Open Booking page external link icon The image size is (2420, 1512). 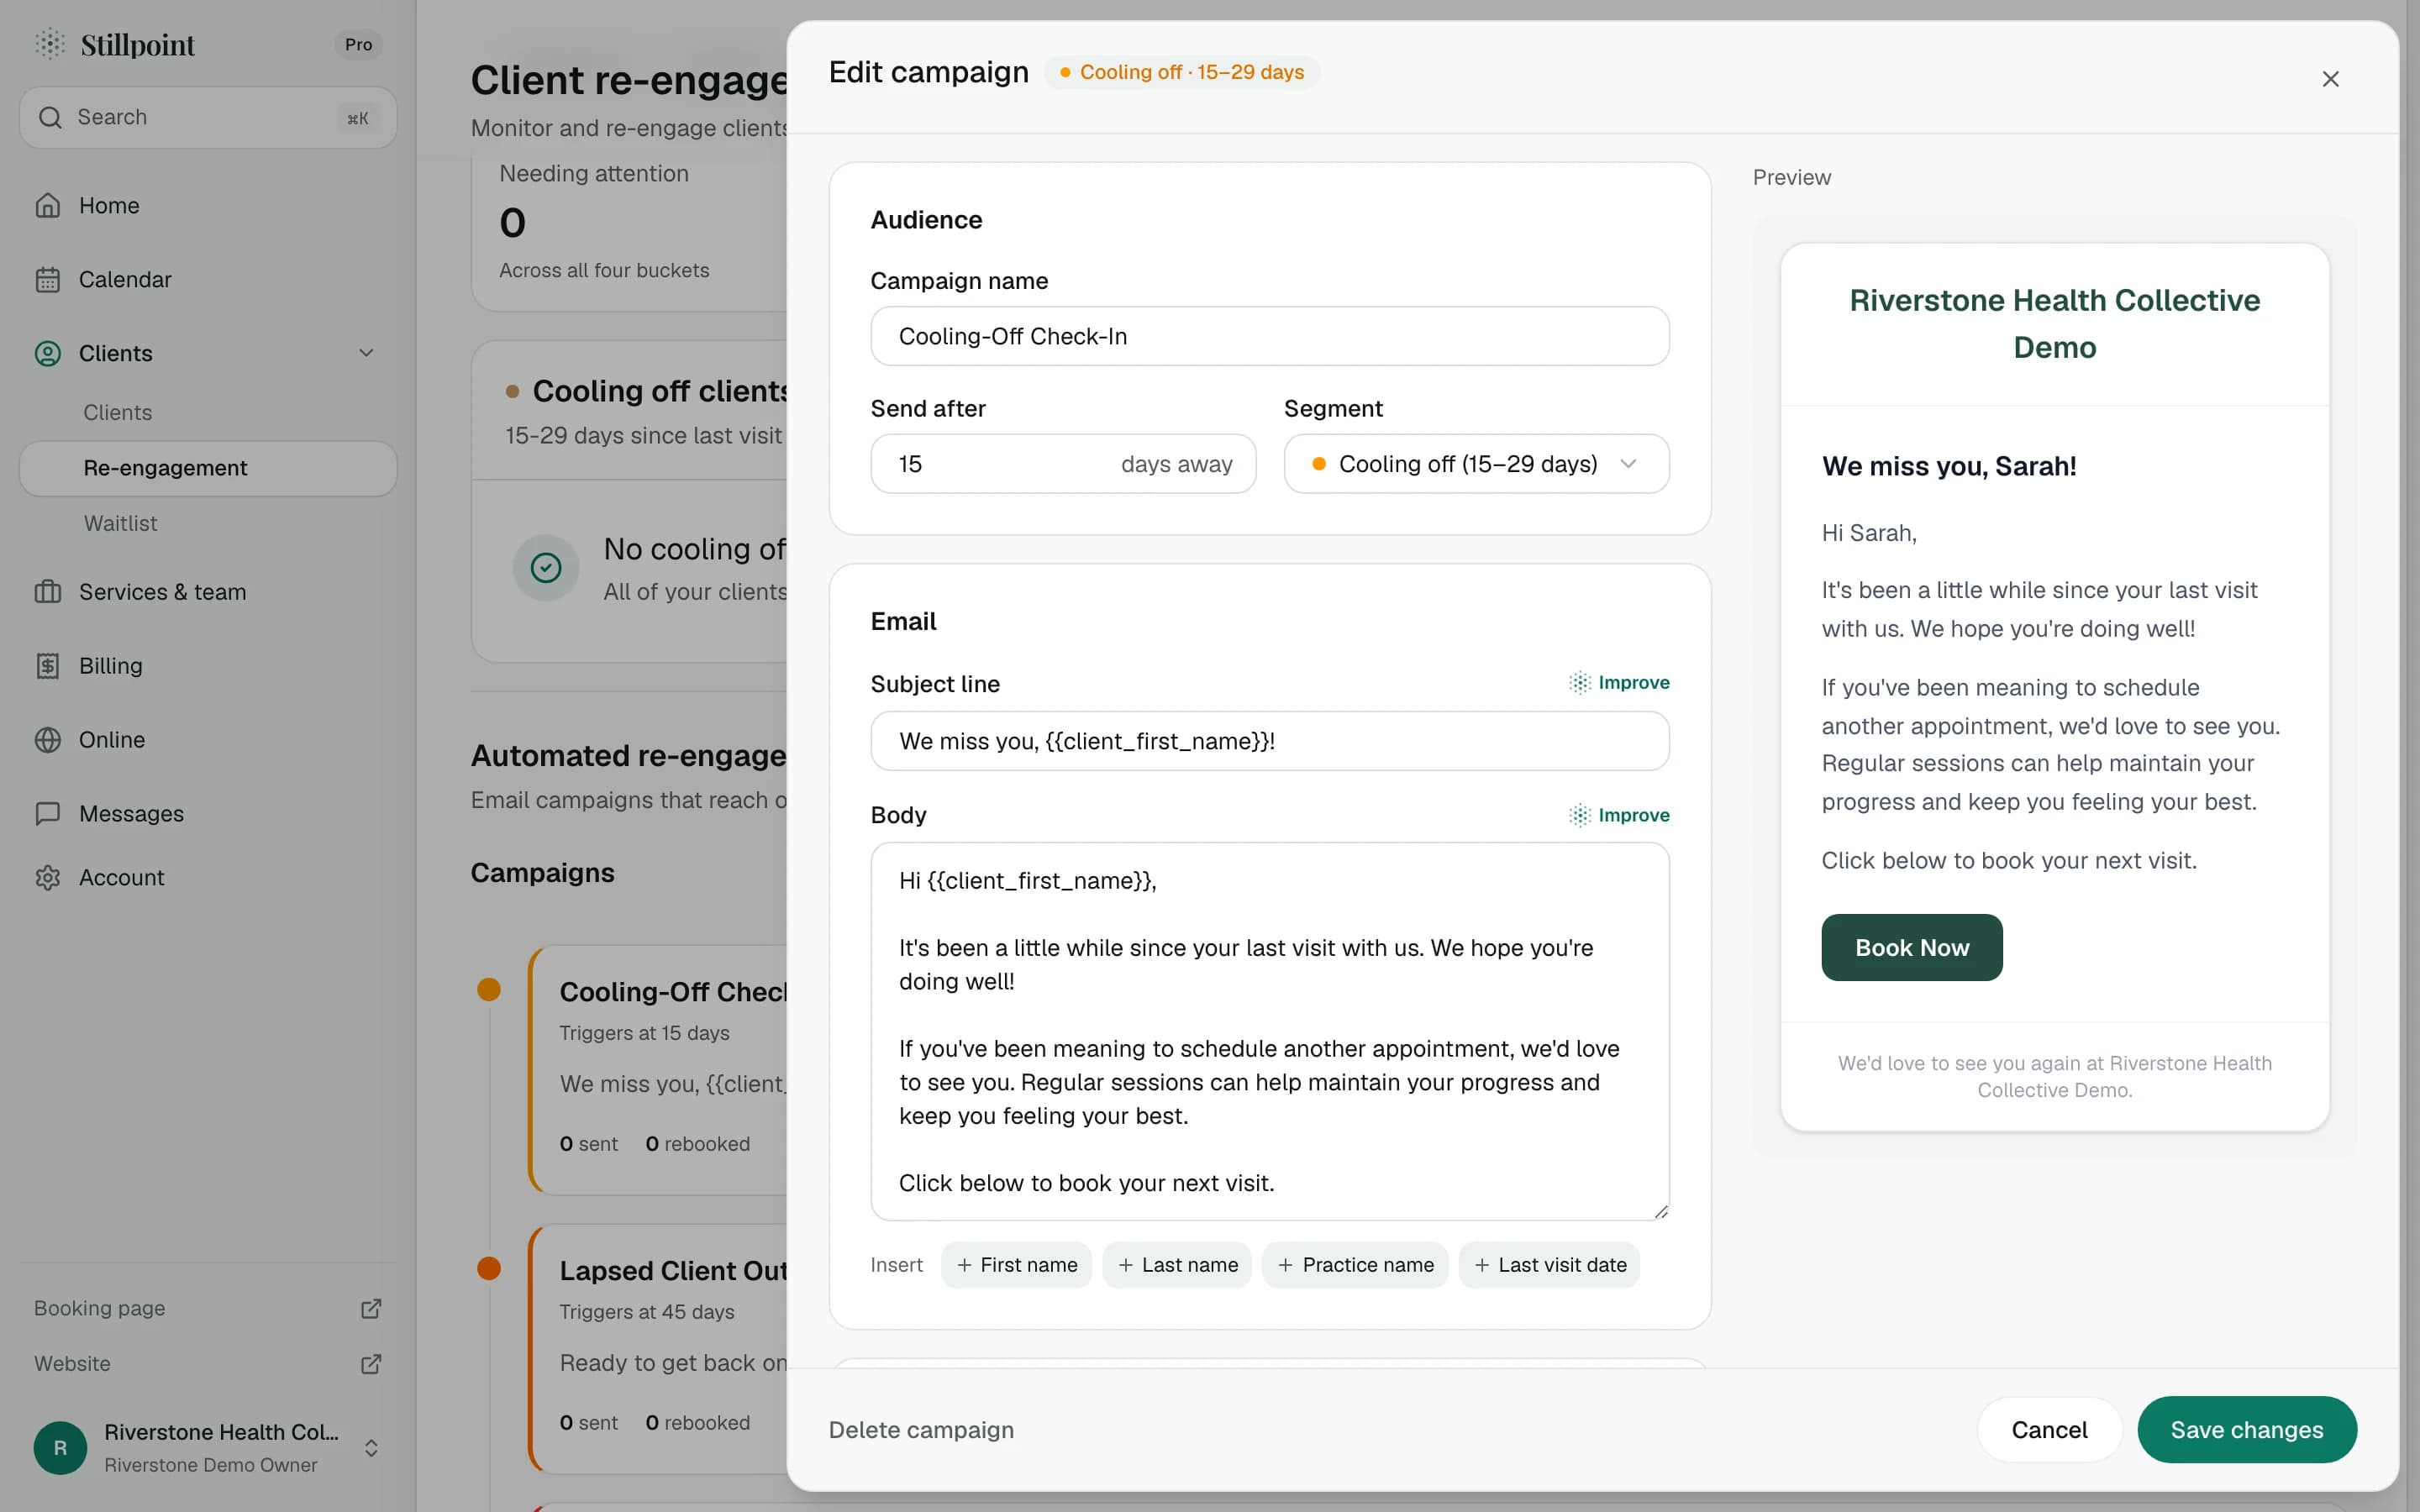[x=371, y=1308]
